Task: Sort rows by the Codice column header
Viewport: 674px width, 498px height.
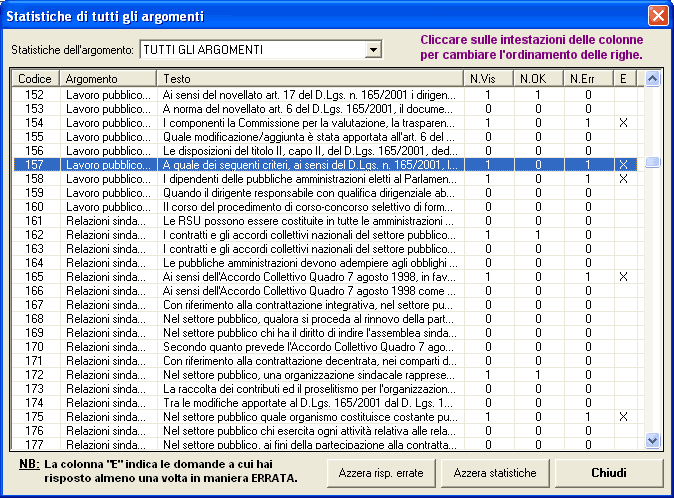Action: coord(35,78)
